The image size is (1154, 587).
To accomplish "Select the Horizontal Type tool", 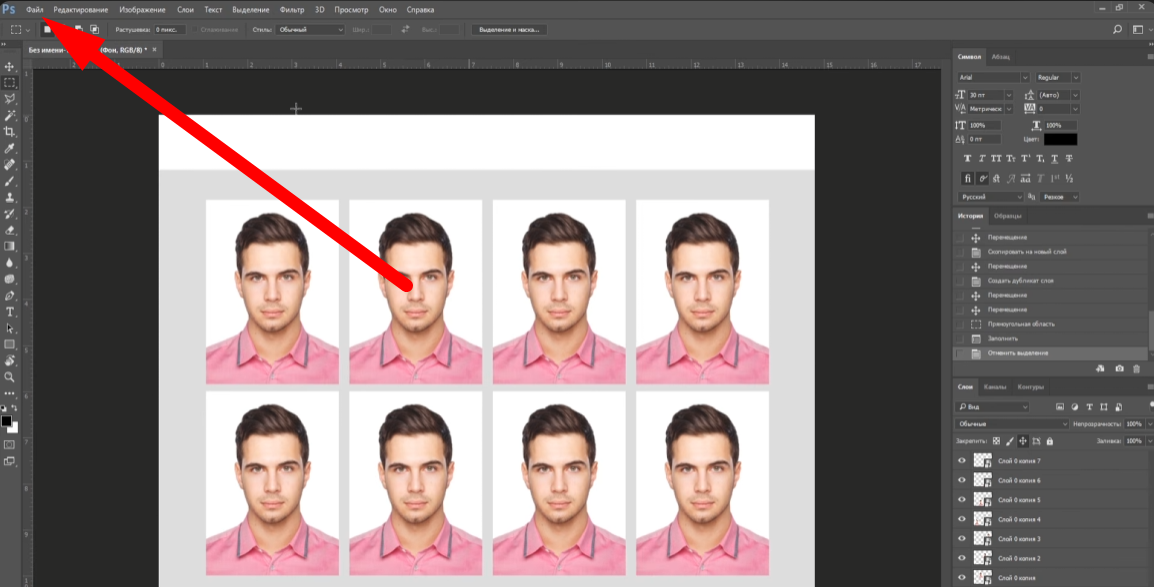I will (10, 312).
